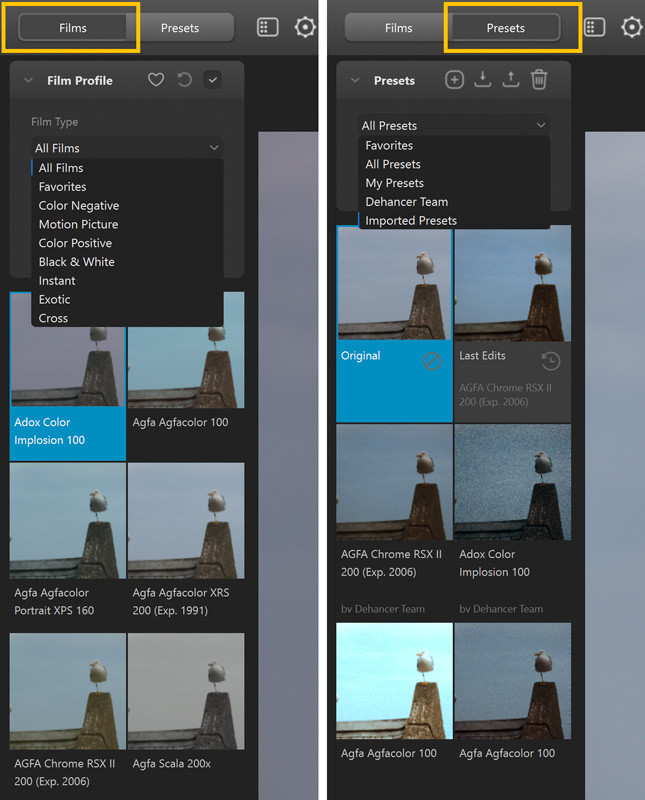Image resolution: width=645 pixels, height=800 pixels.
Task: Select Agfa Agfacolor XRS 200 thumbnail
Action: click(x=186, y=521)
